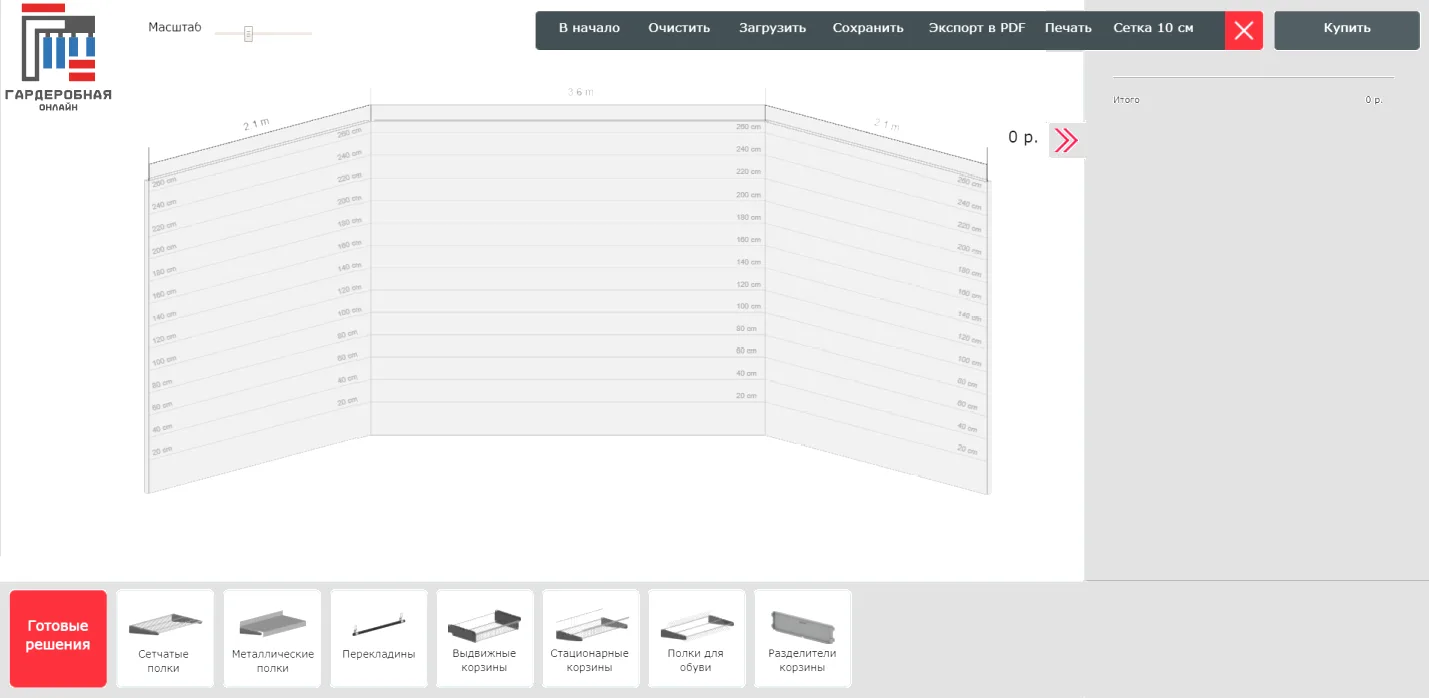1429x698 pixels.
Task: Toggle the Сетка 10 см grid option
Action: 1153,28
